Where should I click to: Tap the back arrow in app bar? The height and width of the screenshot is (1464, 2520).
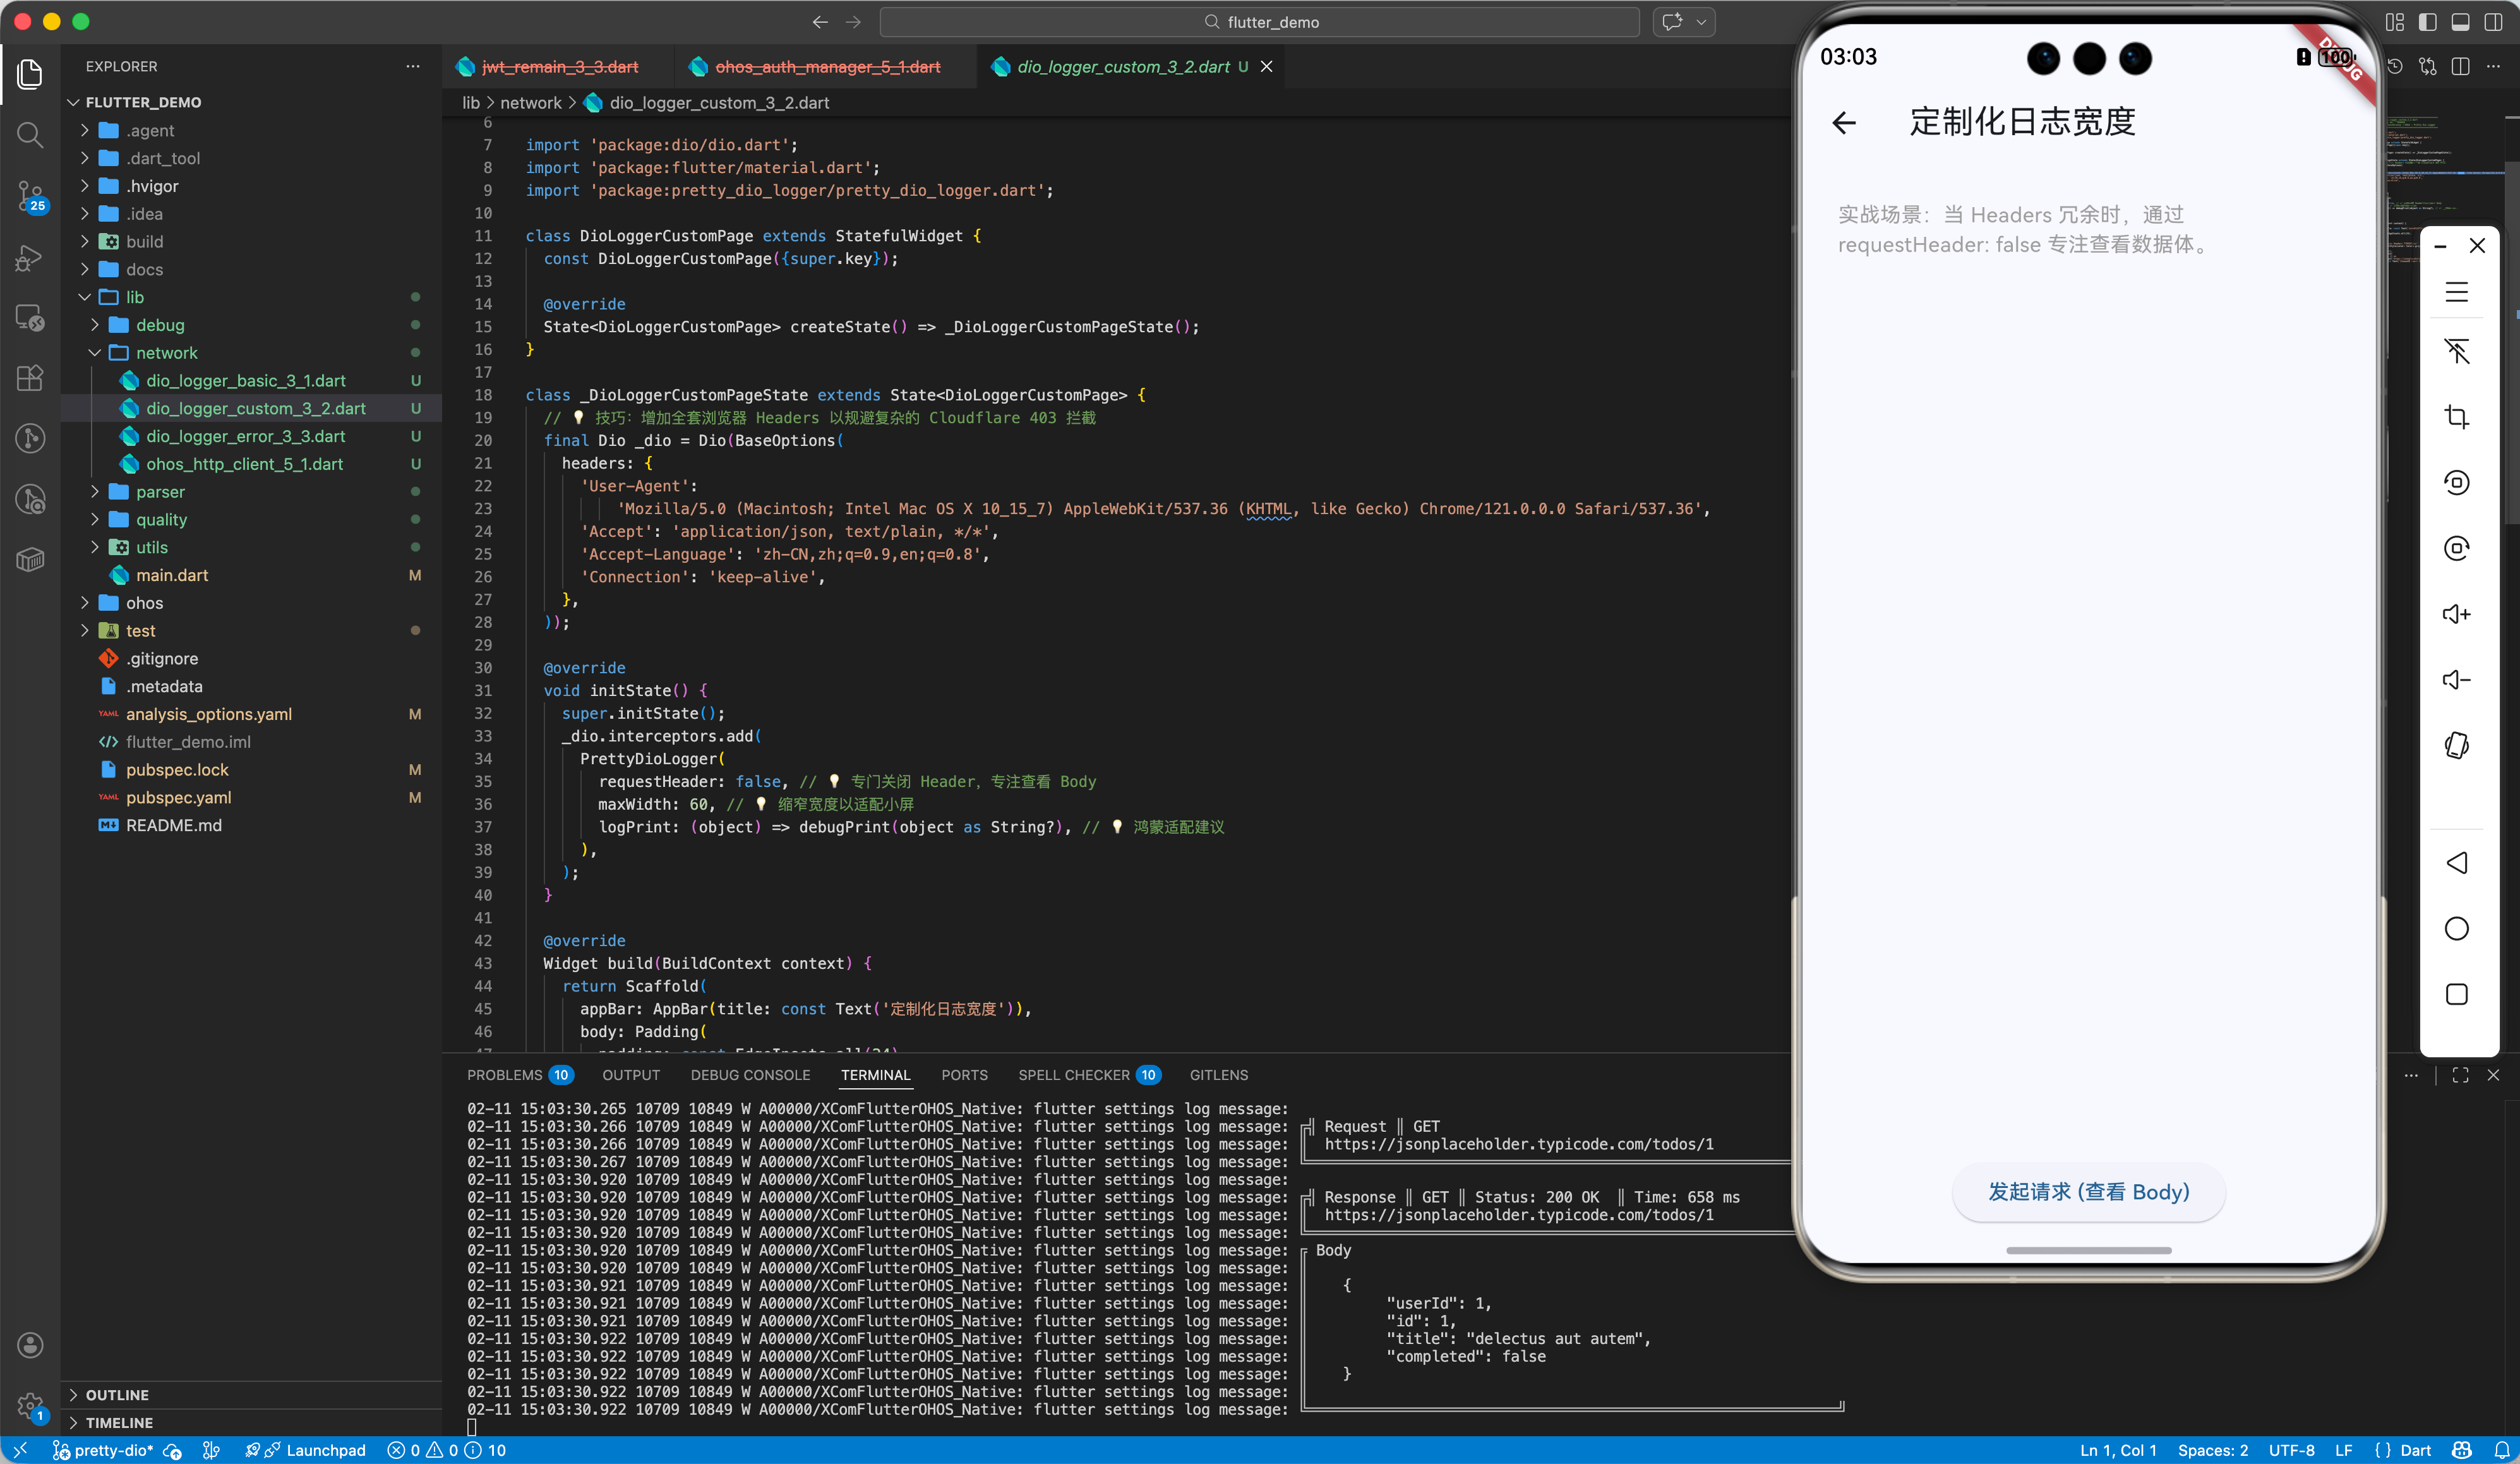click(x=1844, y=122)
